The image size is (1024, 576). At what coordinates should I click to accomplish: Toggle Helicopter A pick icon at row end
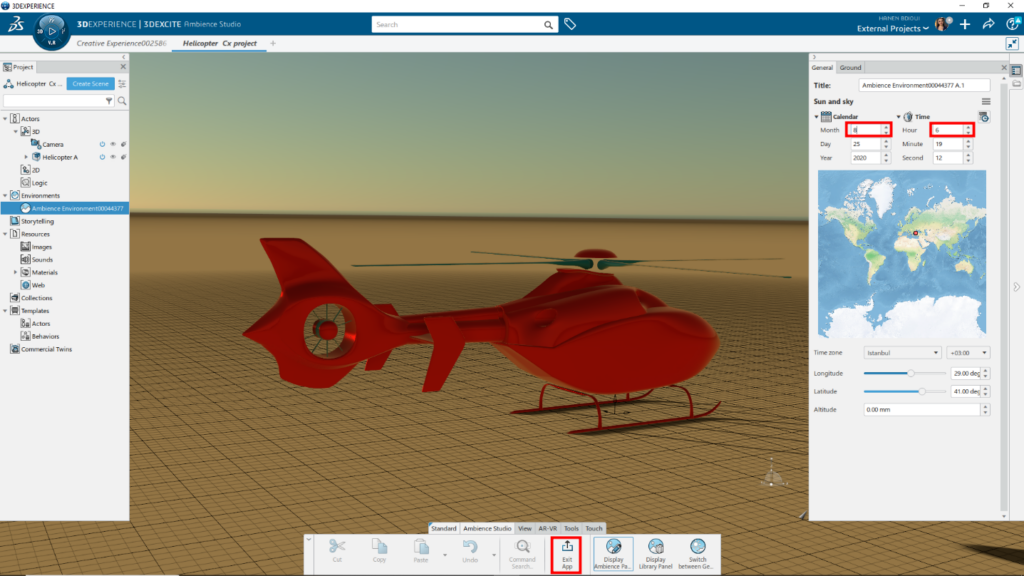point(123,157)
